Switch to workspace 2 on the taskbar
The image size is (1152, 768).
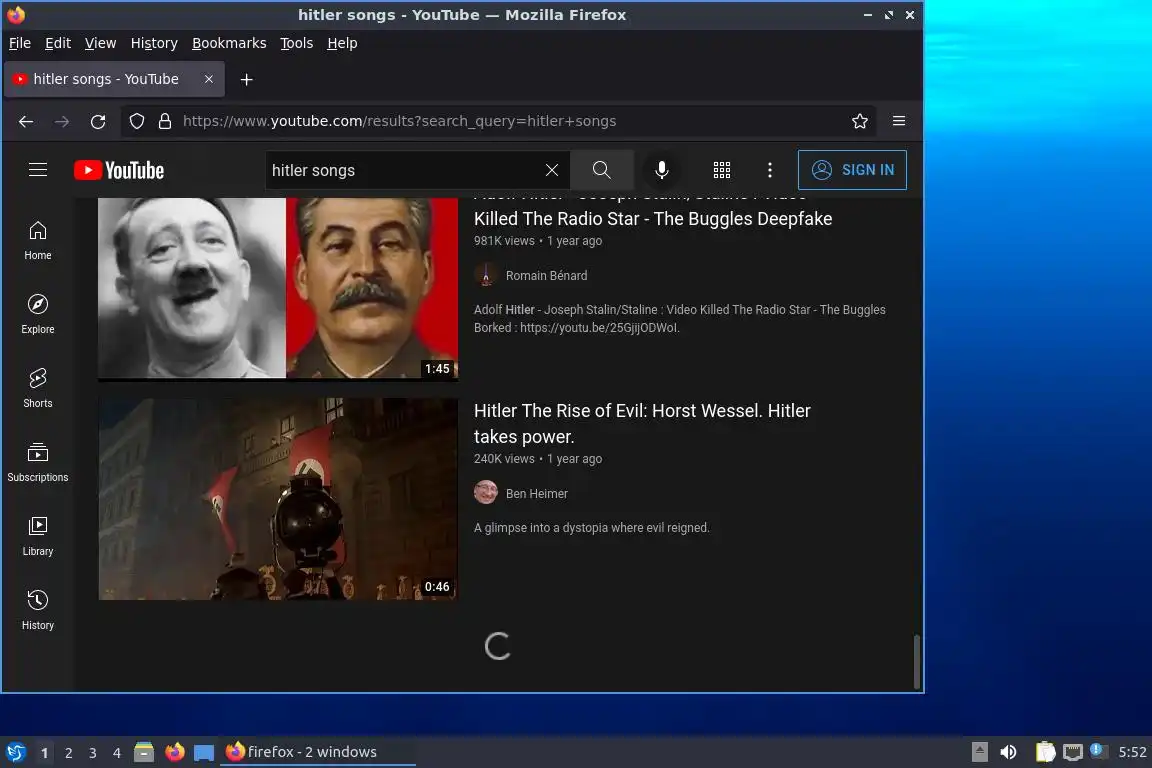(68, 753)
